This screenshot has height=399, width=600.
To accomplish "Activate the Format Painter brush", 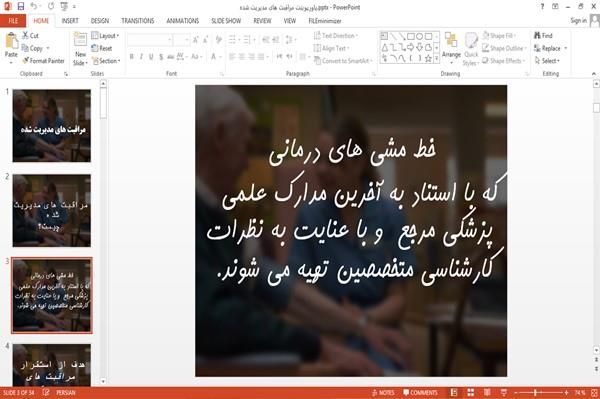I will 43,61.
